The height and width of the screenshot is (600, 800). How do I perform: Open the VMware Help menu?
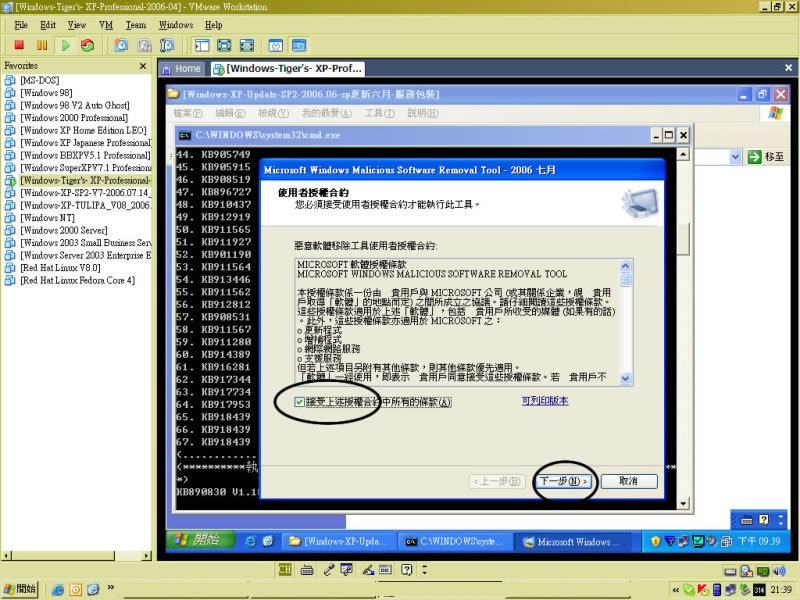(x=214, y=25)
